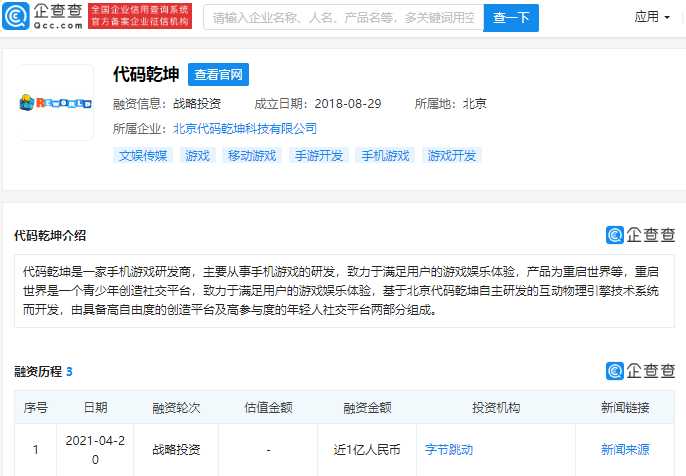Select the 文娱传媒 tag
Screen dimensions: 686x476
click(143, 155)
